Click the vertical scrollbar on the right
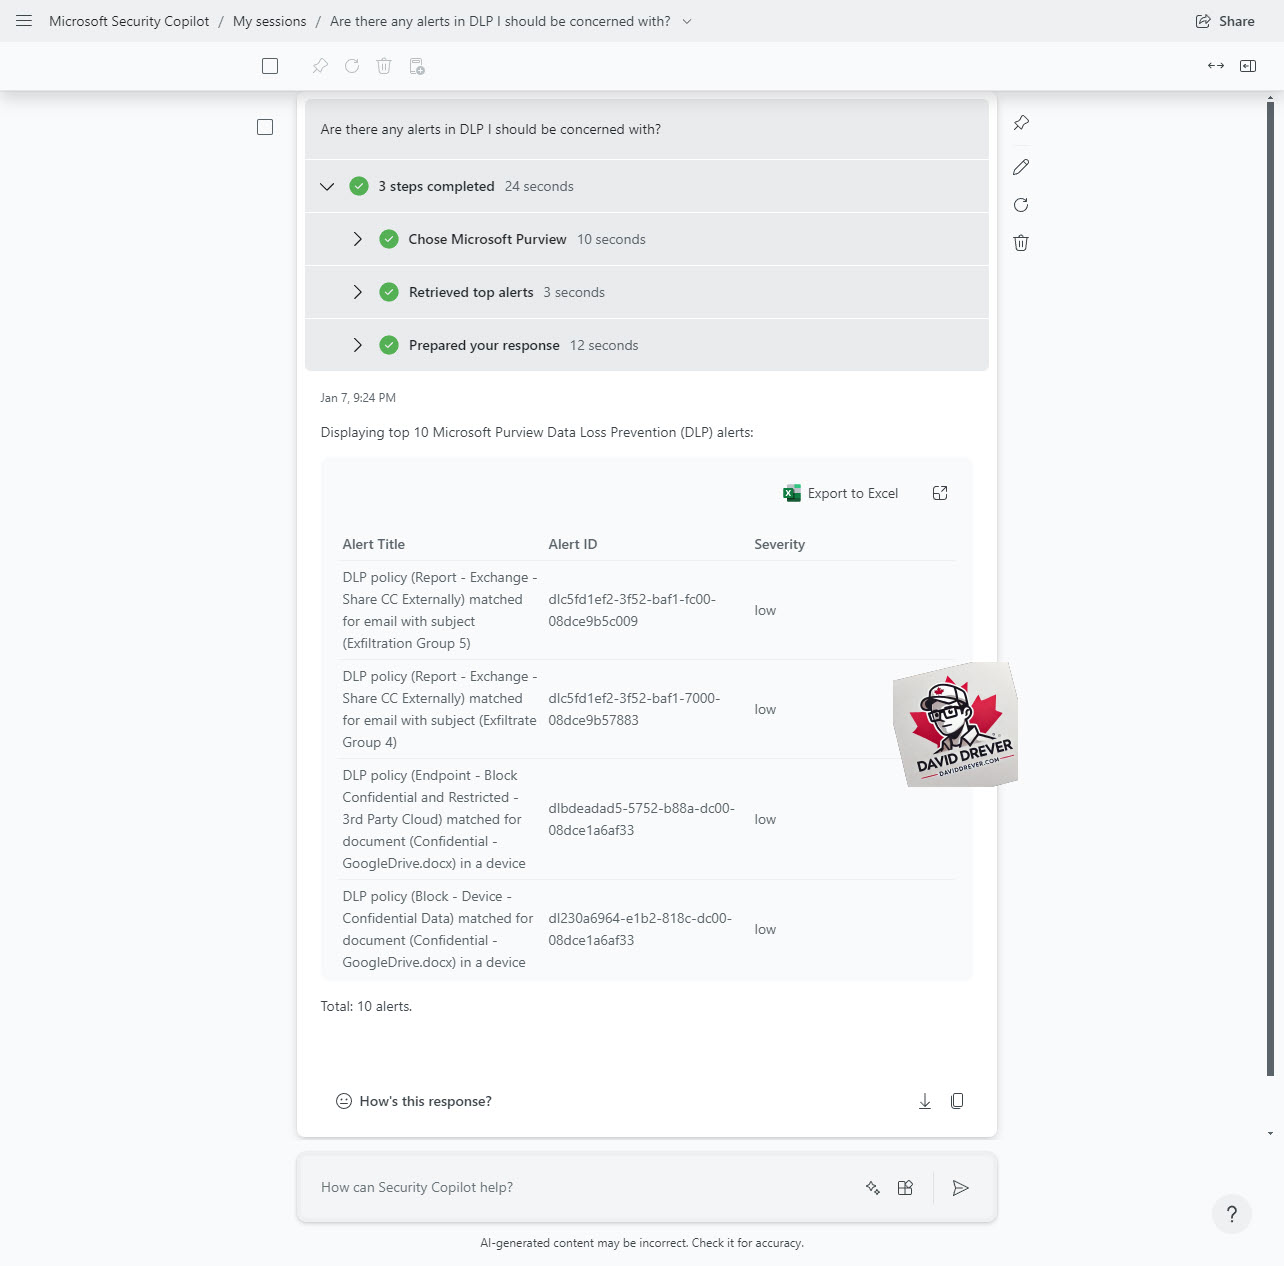1284x1266 pixels. point(1270,588)
